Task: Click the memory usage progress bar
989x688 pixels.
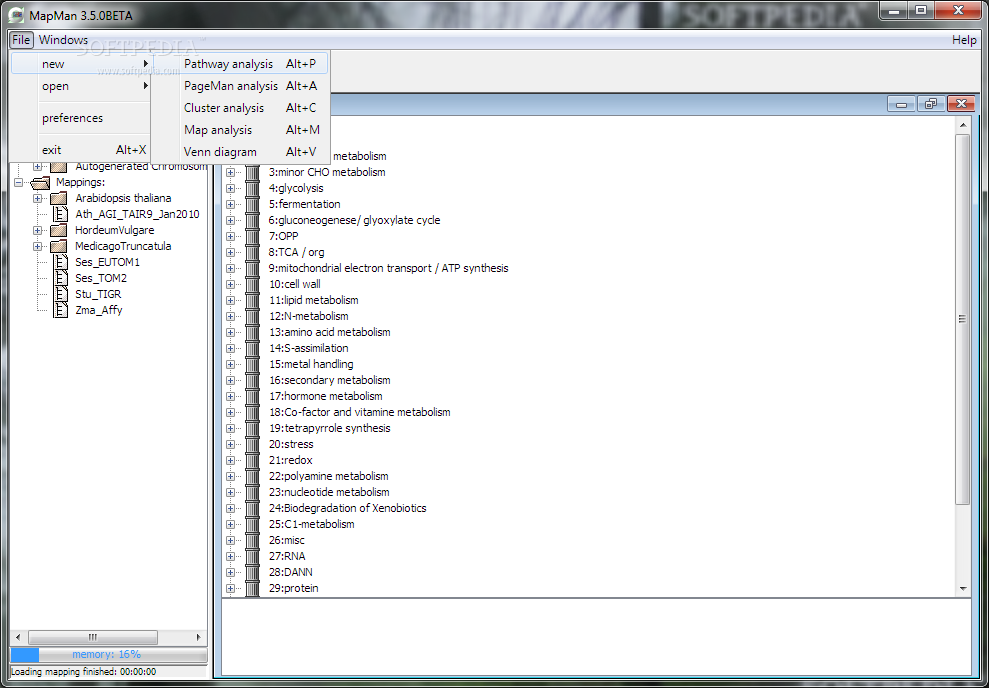Action: coord(108,655)
